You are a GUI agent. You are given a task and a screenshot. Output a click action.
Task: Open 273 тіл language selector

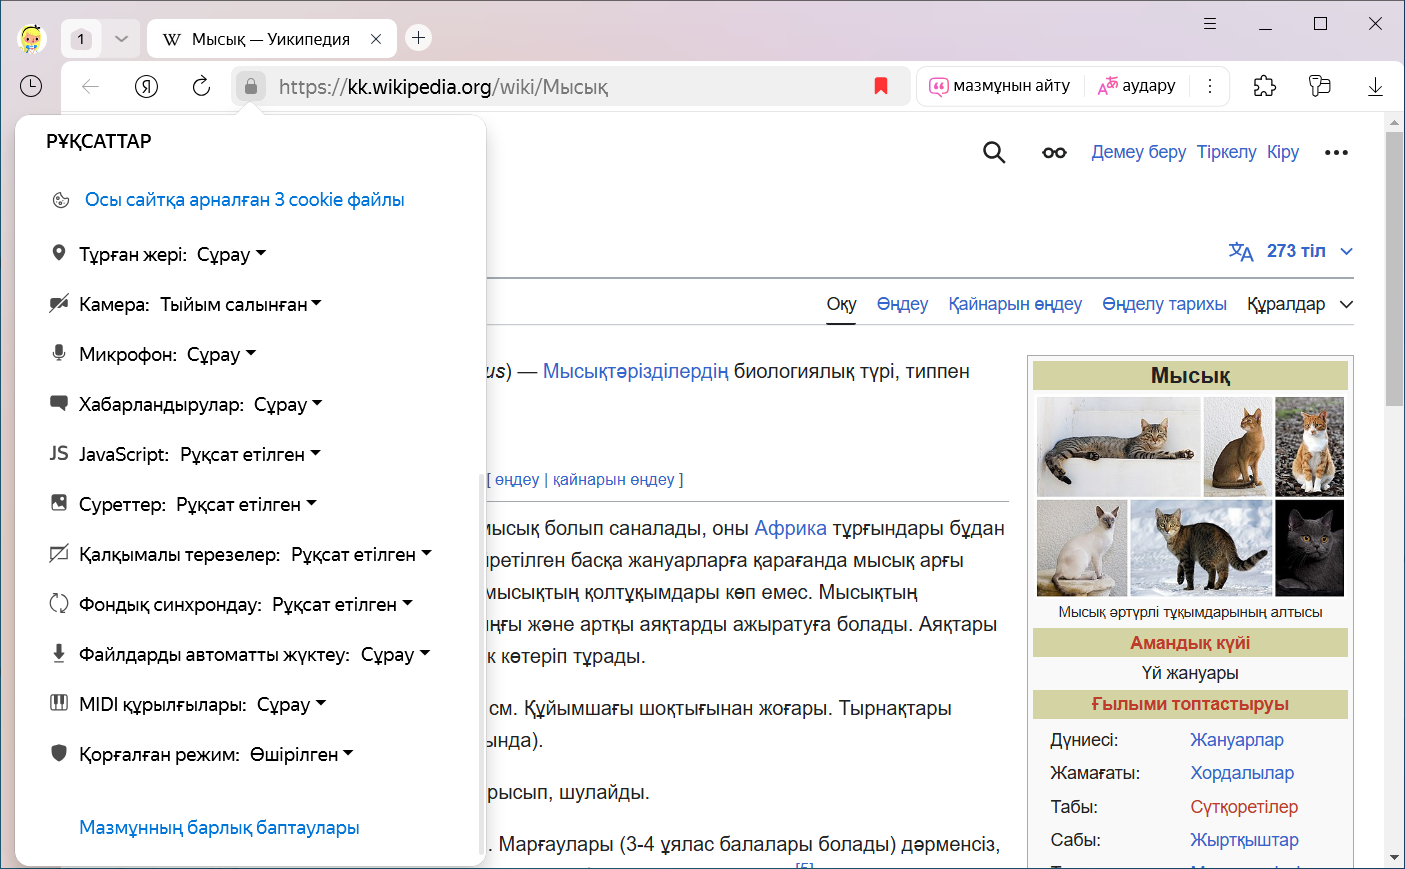click(1291, 251)
